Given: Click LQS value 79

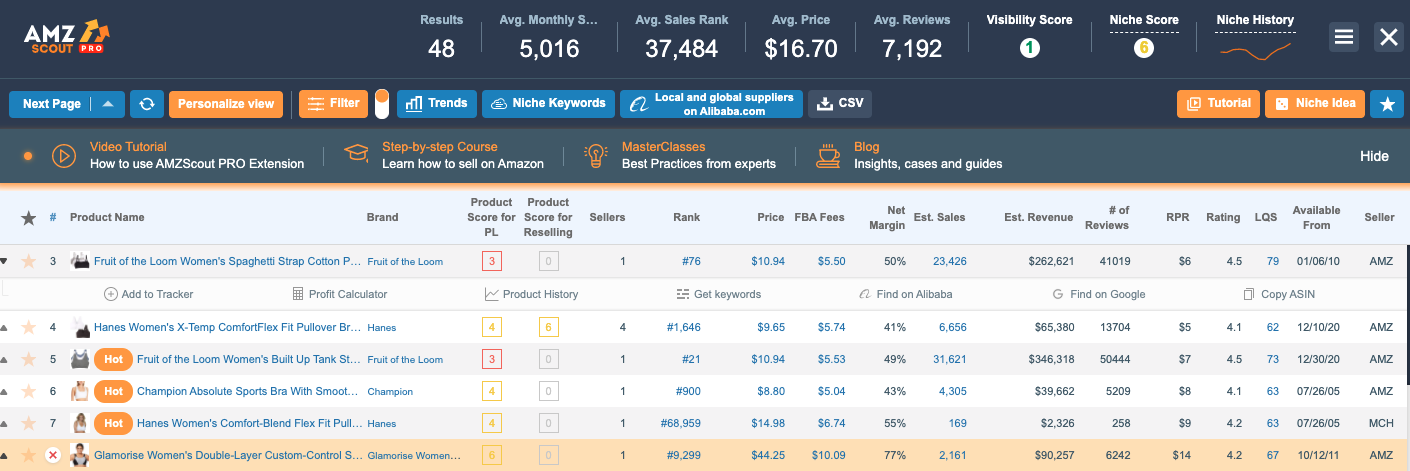Looking at the screenshot, I should point(1273,261).
